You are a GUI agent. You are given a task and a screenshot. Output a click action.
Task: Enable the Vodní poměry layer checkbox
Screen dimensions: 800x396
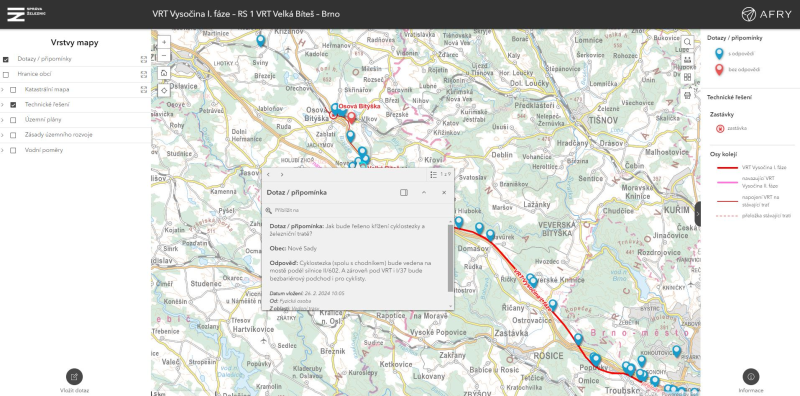coord(13,151)
